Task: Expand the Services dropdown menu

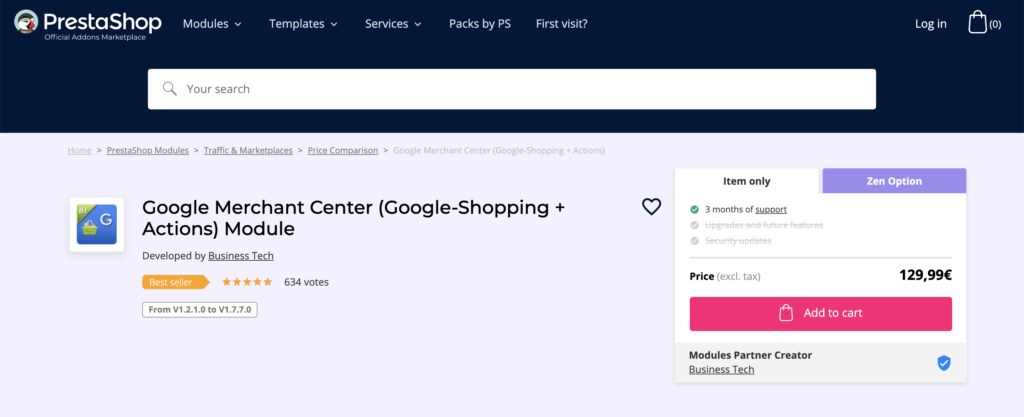Action: tap(393, 24)
